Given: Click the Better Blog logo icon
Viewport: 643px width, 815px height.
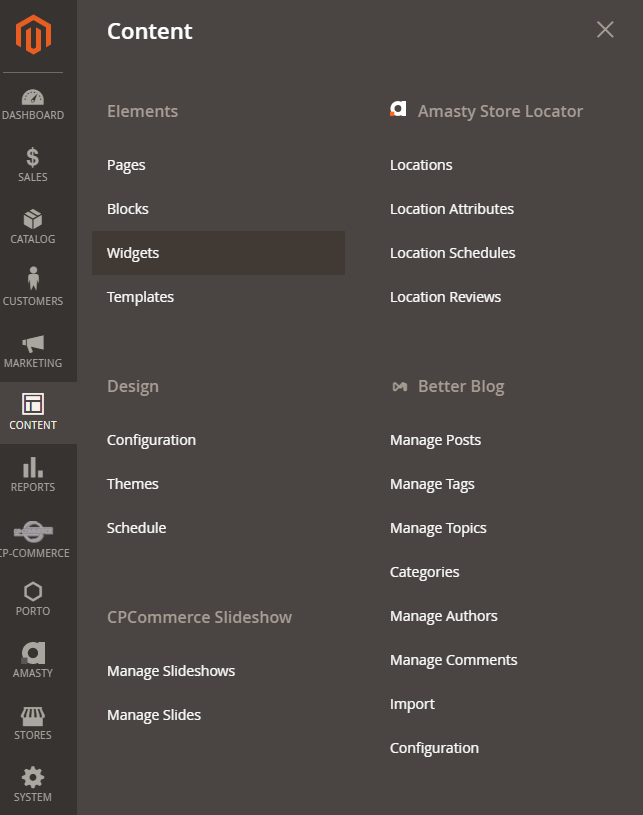Looking at the screenshot, I should [x=400, y=386].
